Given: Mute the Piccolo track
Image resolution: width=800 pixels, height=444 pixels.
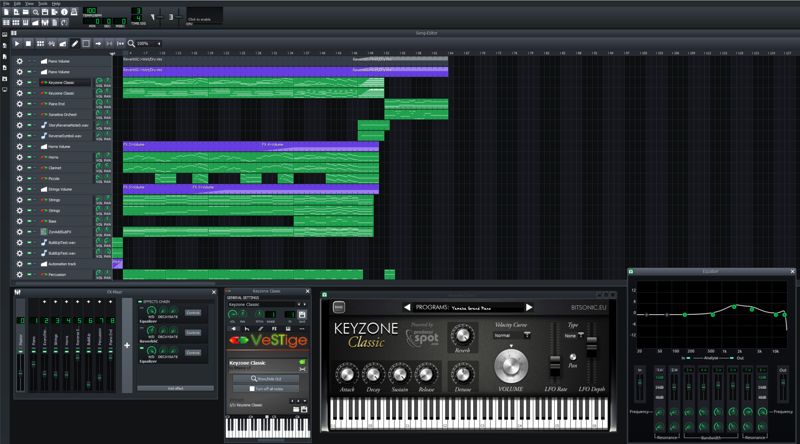Looking at the screenshot, I should [29, 179].
